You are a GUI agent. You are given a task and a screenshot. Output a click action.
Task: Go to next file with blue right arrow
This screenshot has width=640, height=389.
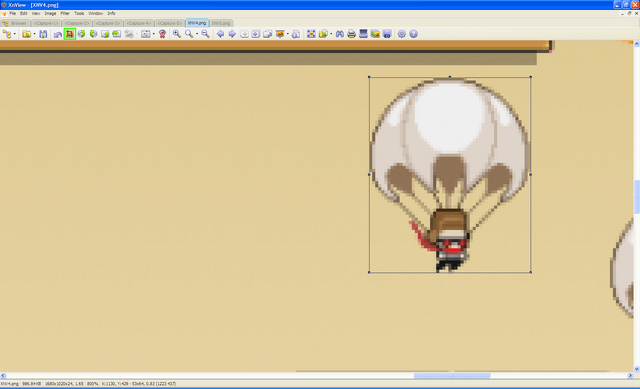pyautogui.click(x=232, y=34)
